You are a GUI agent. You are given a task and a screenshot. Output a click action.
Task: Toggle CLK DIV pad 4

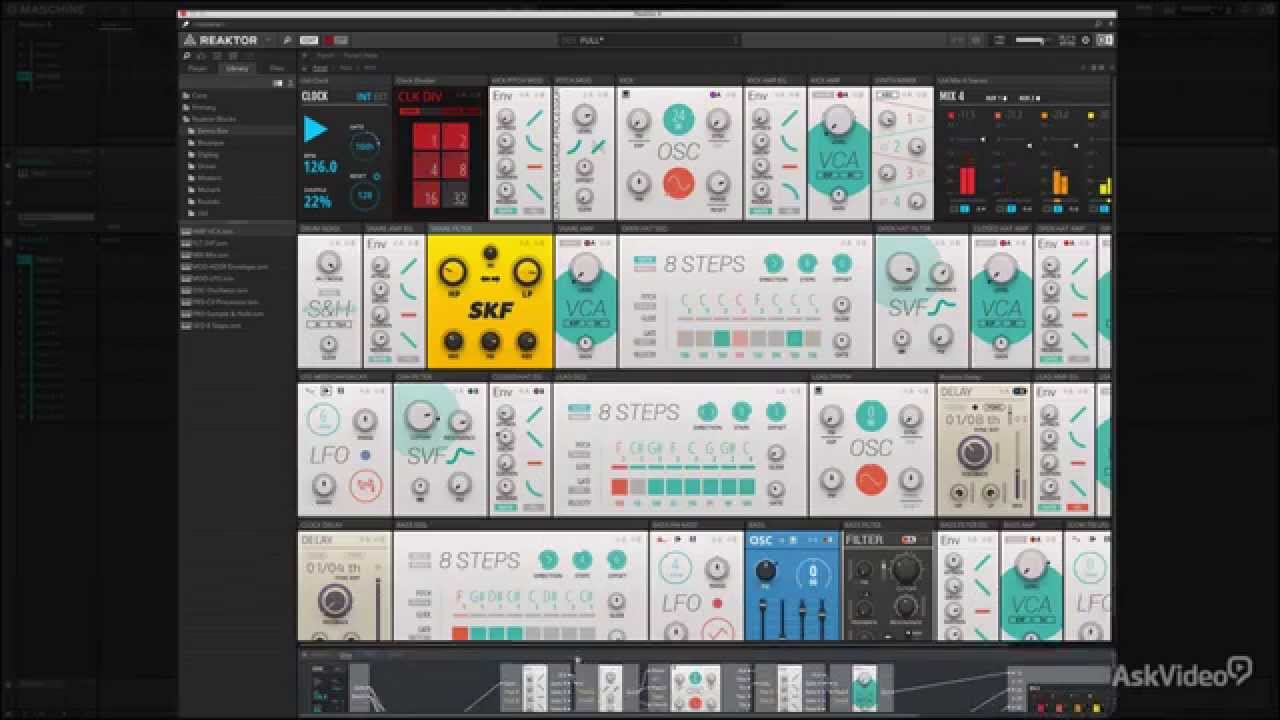(x=427, y=165)
